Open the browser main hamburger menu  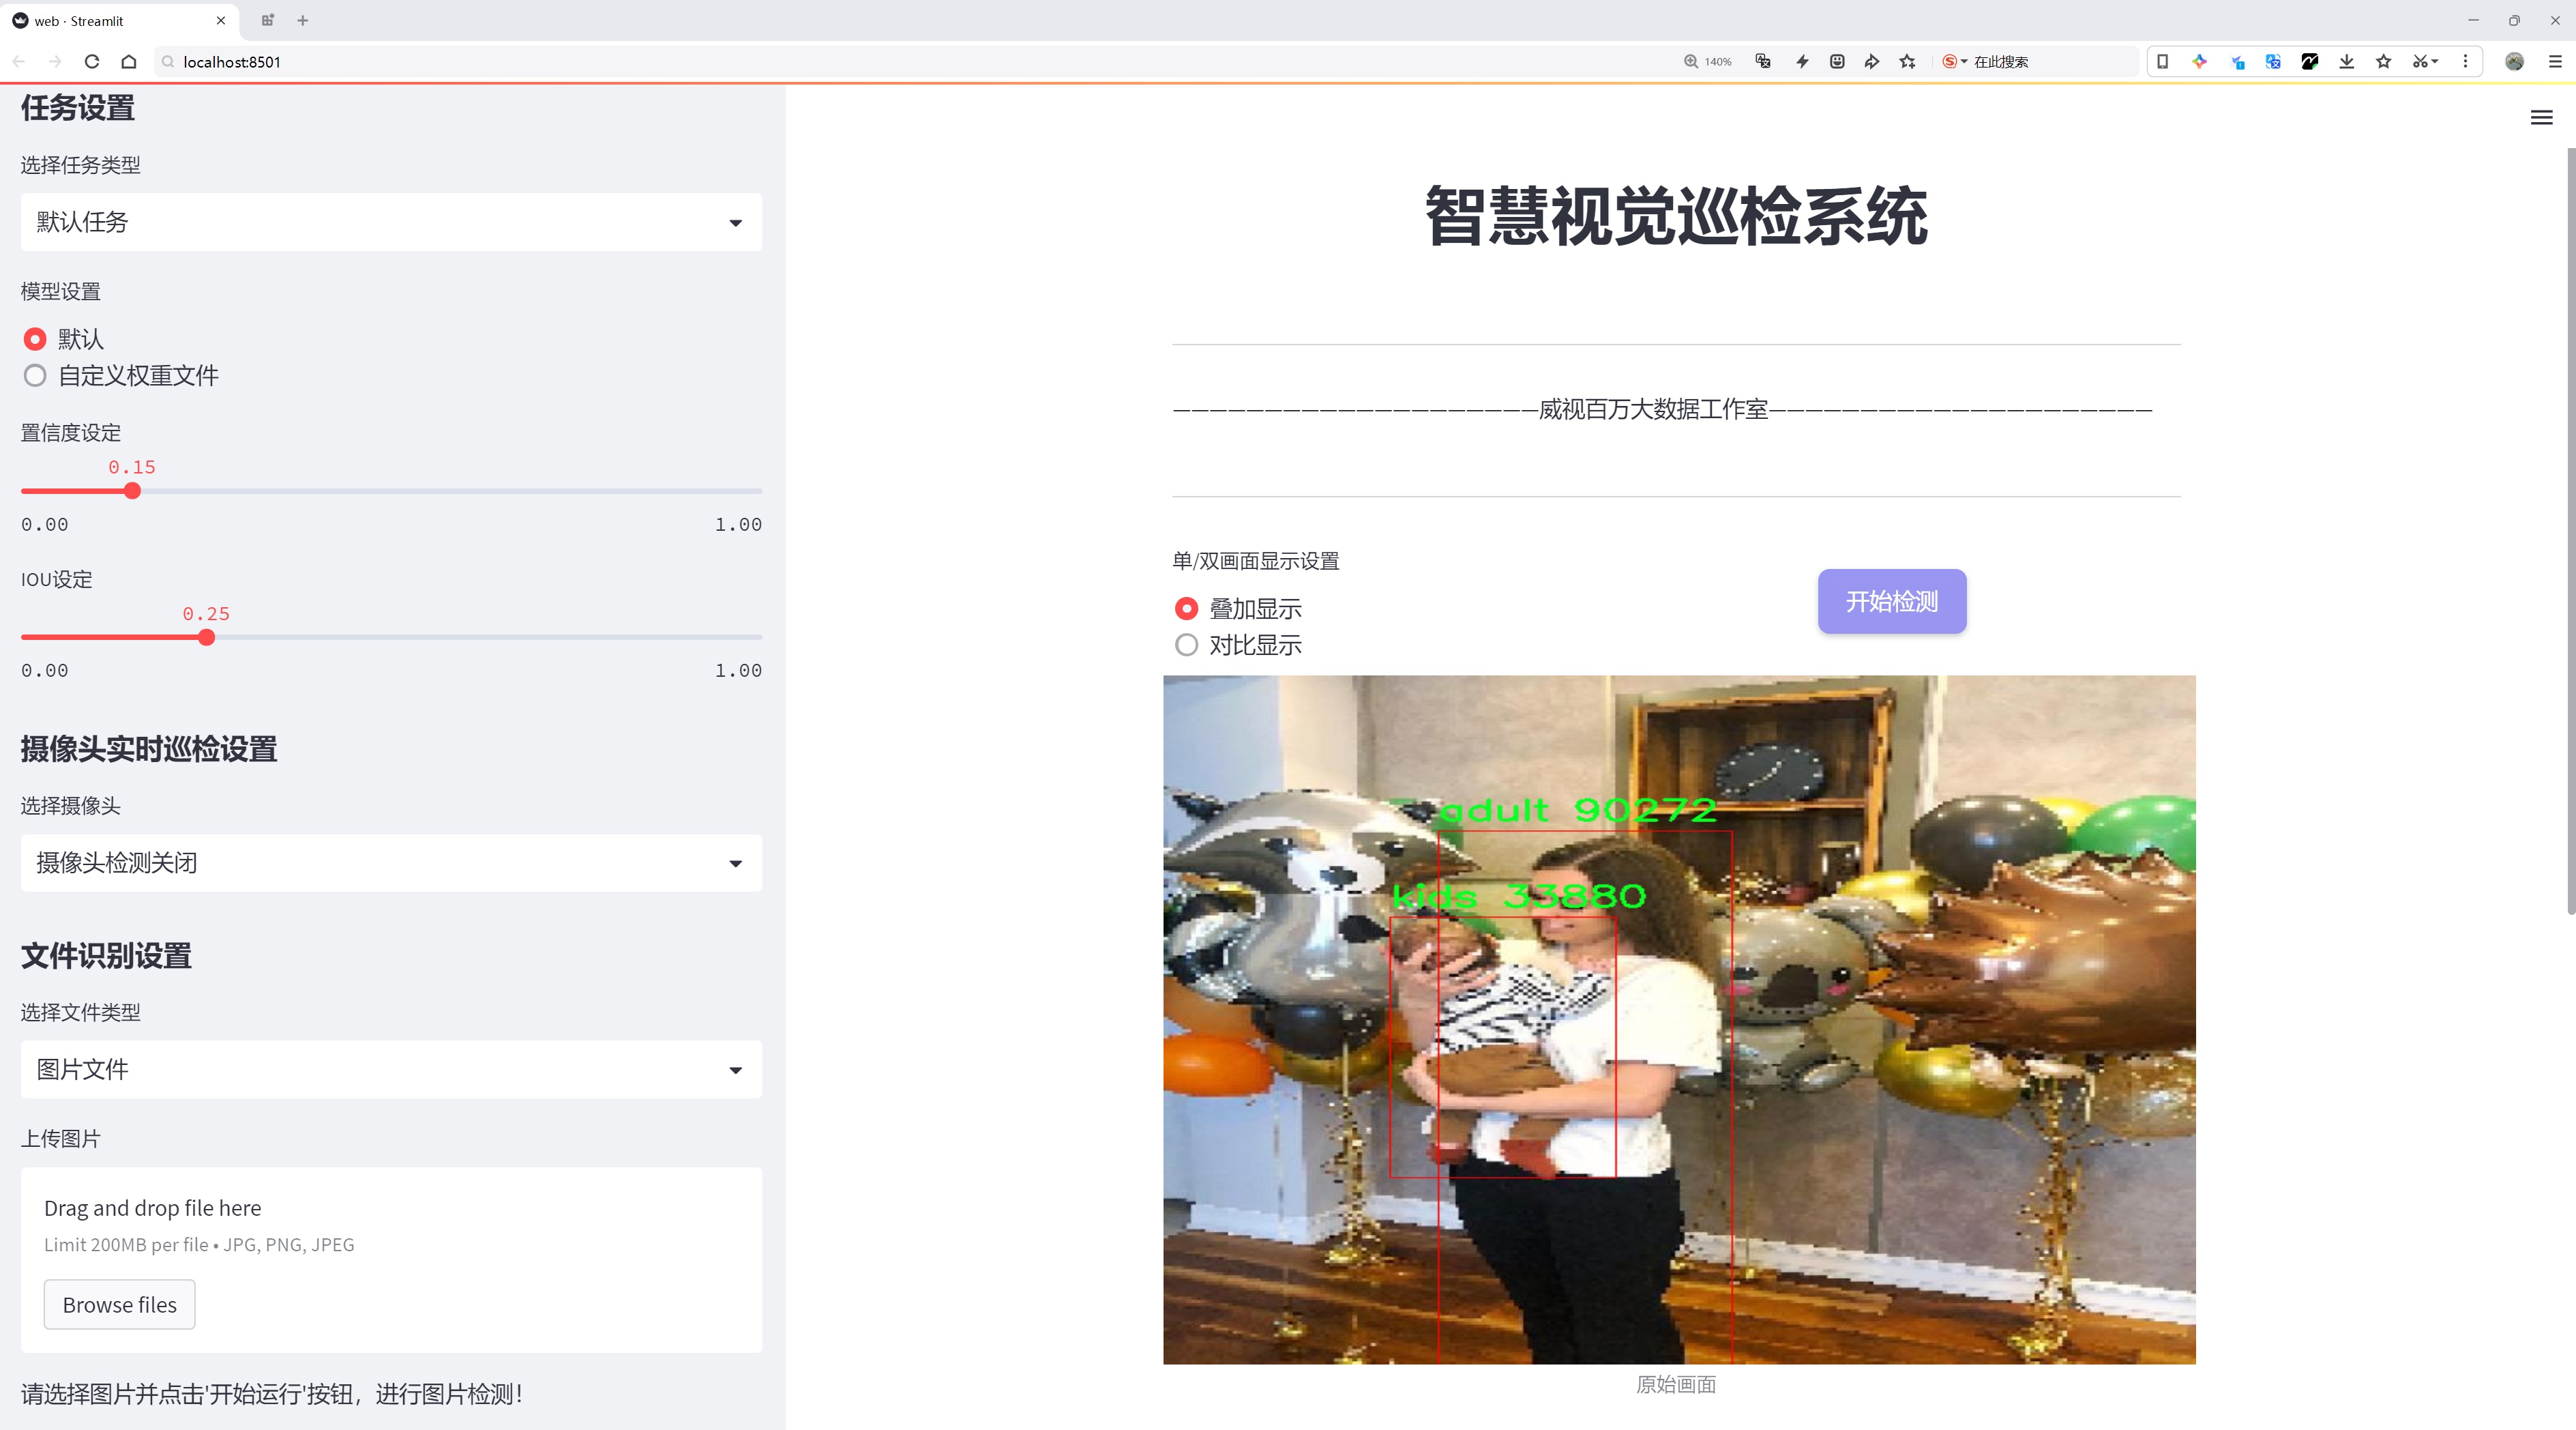(2555, 61)
